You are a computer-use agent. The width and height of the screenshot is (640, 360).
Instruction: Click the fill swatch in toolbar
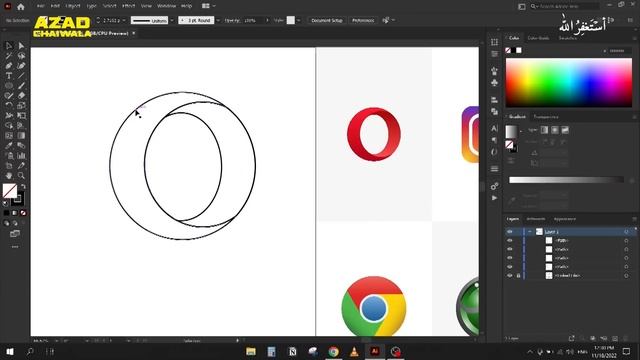[10, 191]
